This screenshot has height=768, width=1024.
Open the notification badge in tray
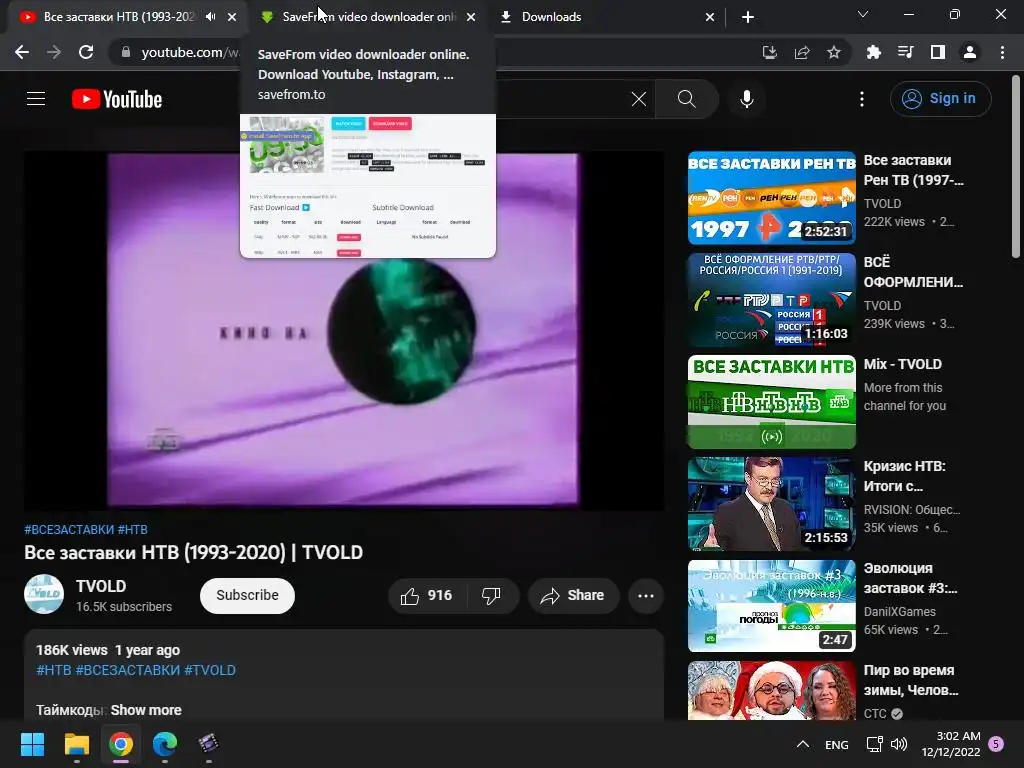996,743
